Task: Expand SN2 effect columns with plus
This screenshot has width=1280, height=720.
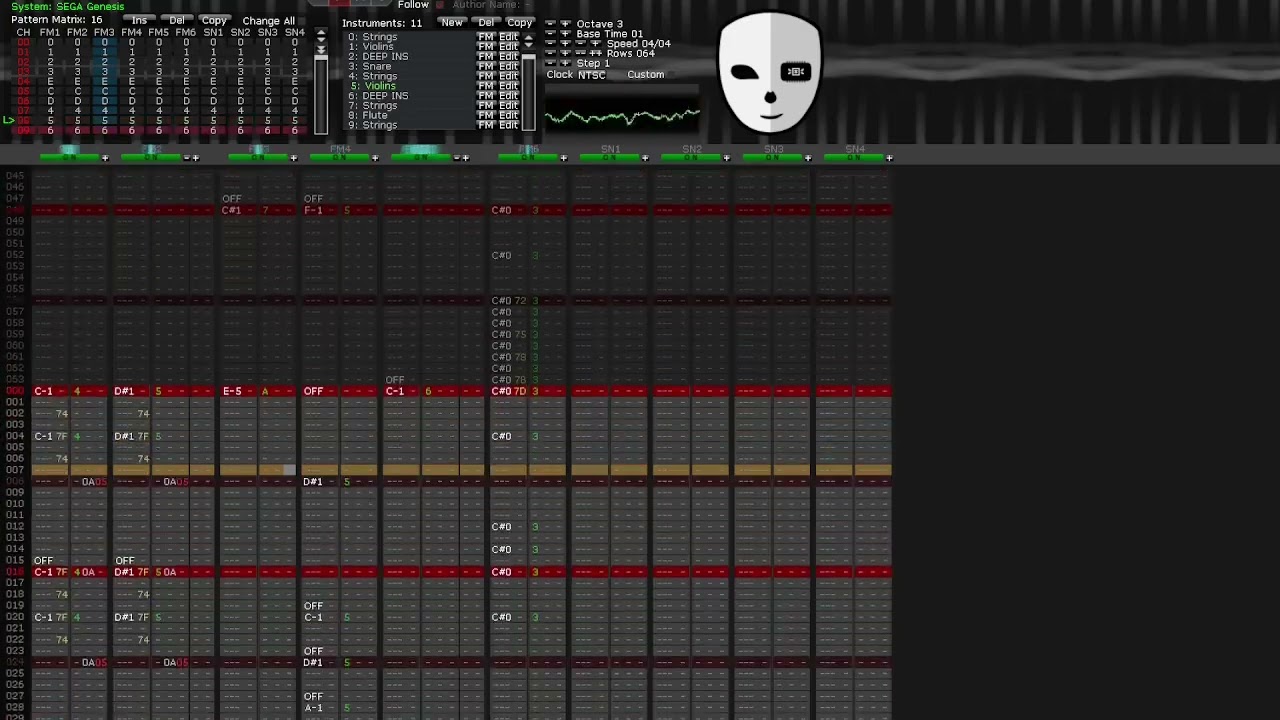Action: (726, 158)
